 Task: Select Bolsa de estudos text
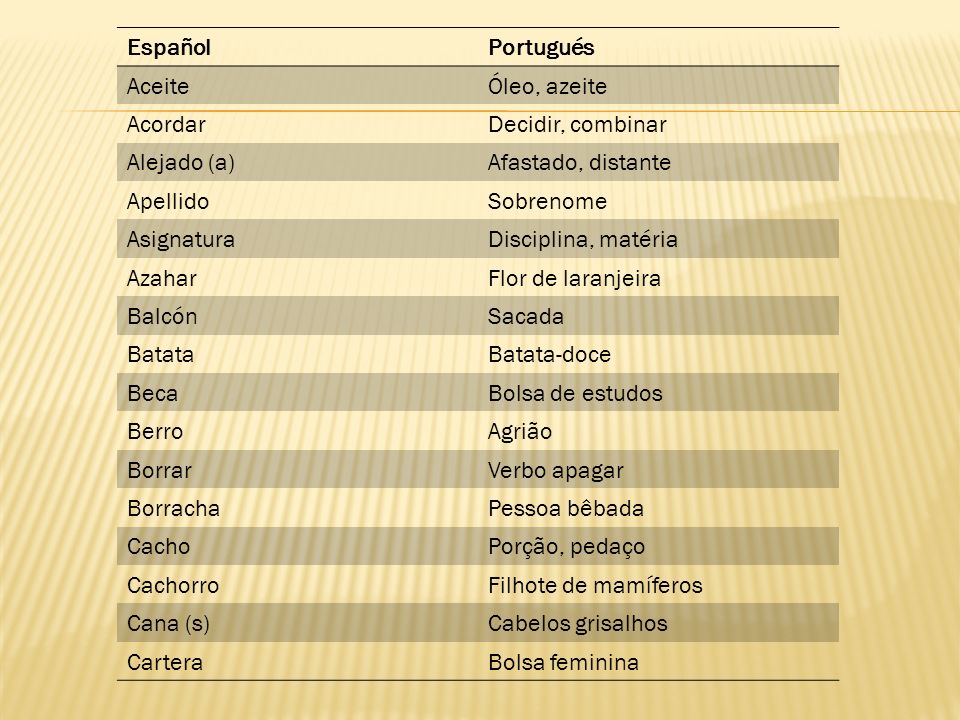click(x=576, y=393)
